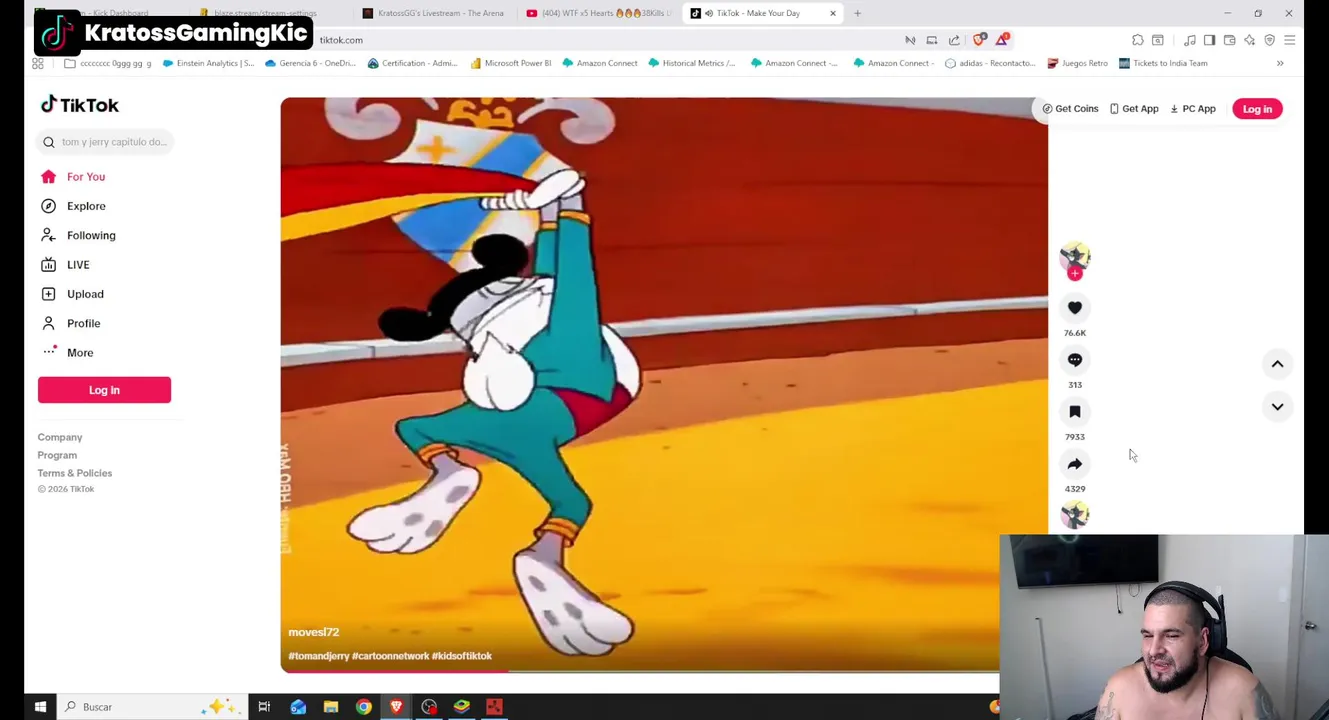
Task: Open the browser hamburger menu
Action: [x=1289, y=40]
